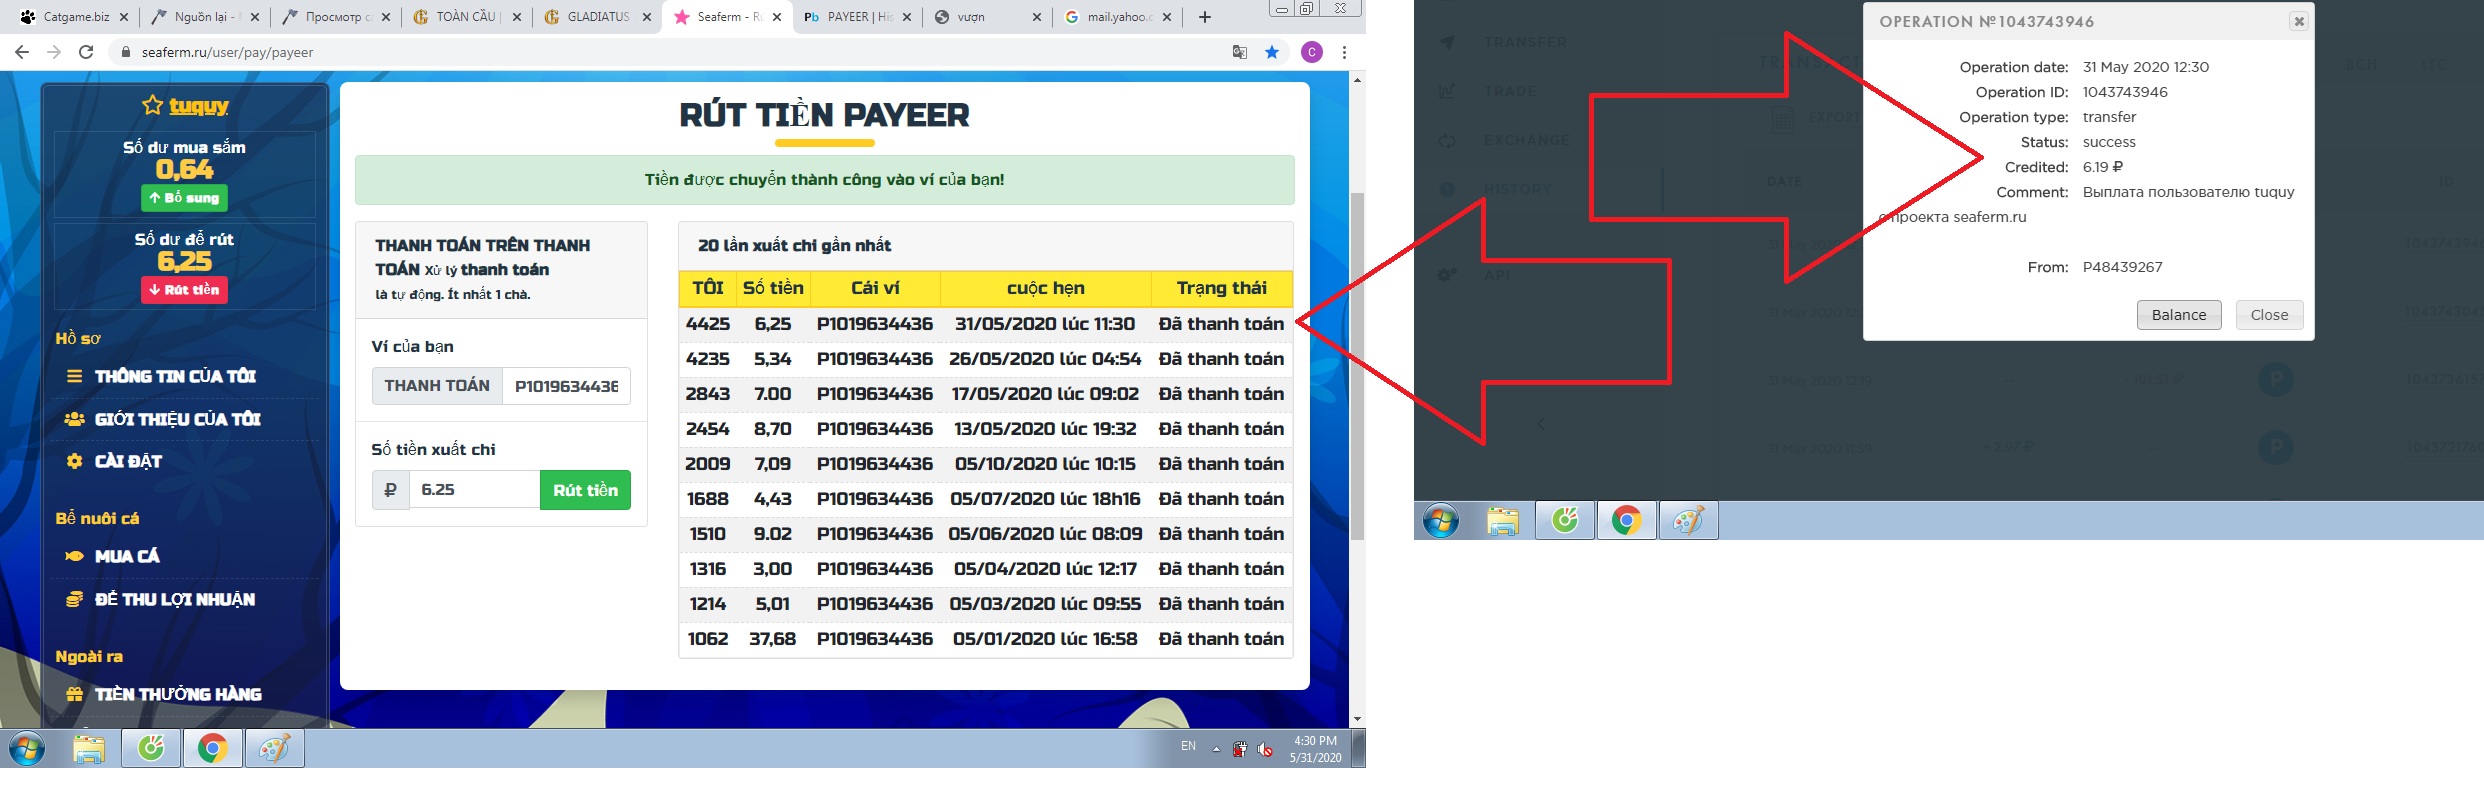Click the red Rút tiền sidebar button
The height and width of the screenshot is (788, 2484).
point(184,290)
